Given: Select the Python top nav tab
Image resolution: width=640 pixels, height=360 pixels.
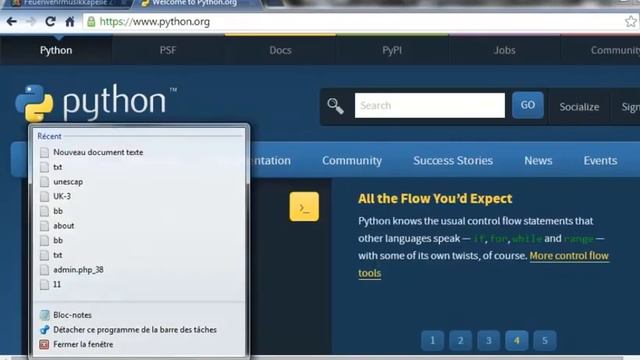Looking at the screenshot, I should pos(56,50).
